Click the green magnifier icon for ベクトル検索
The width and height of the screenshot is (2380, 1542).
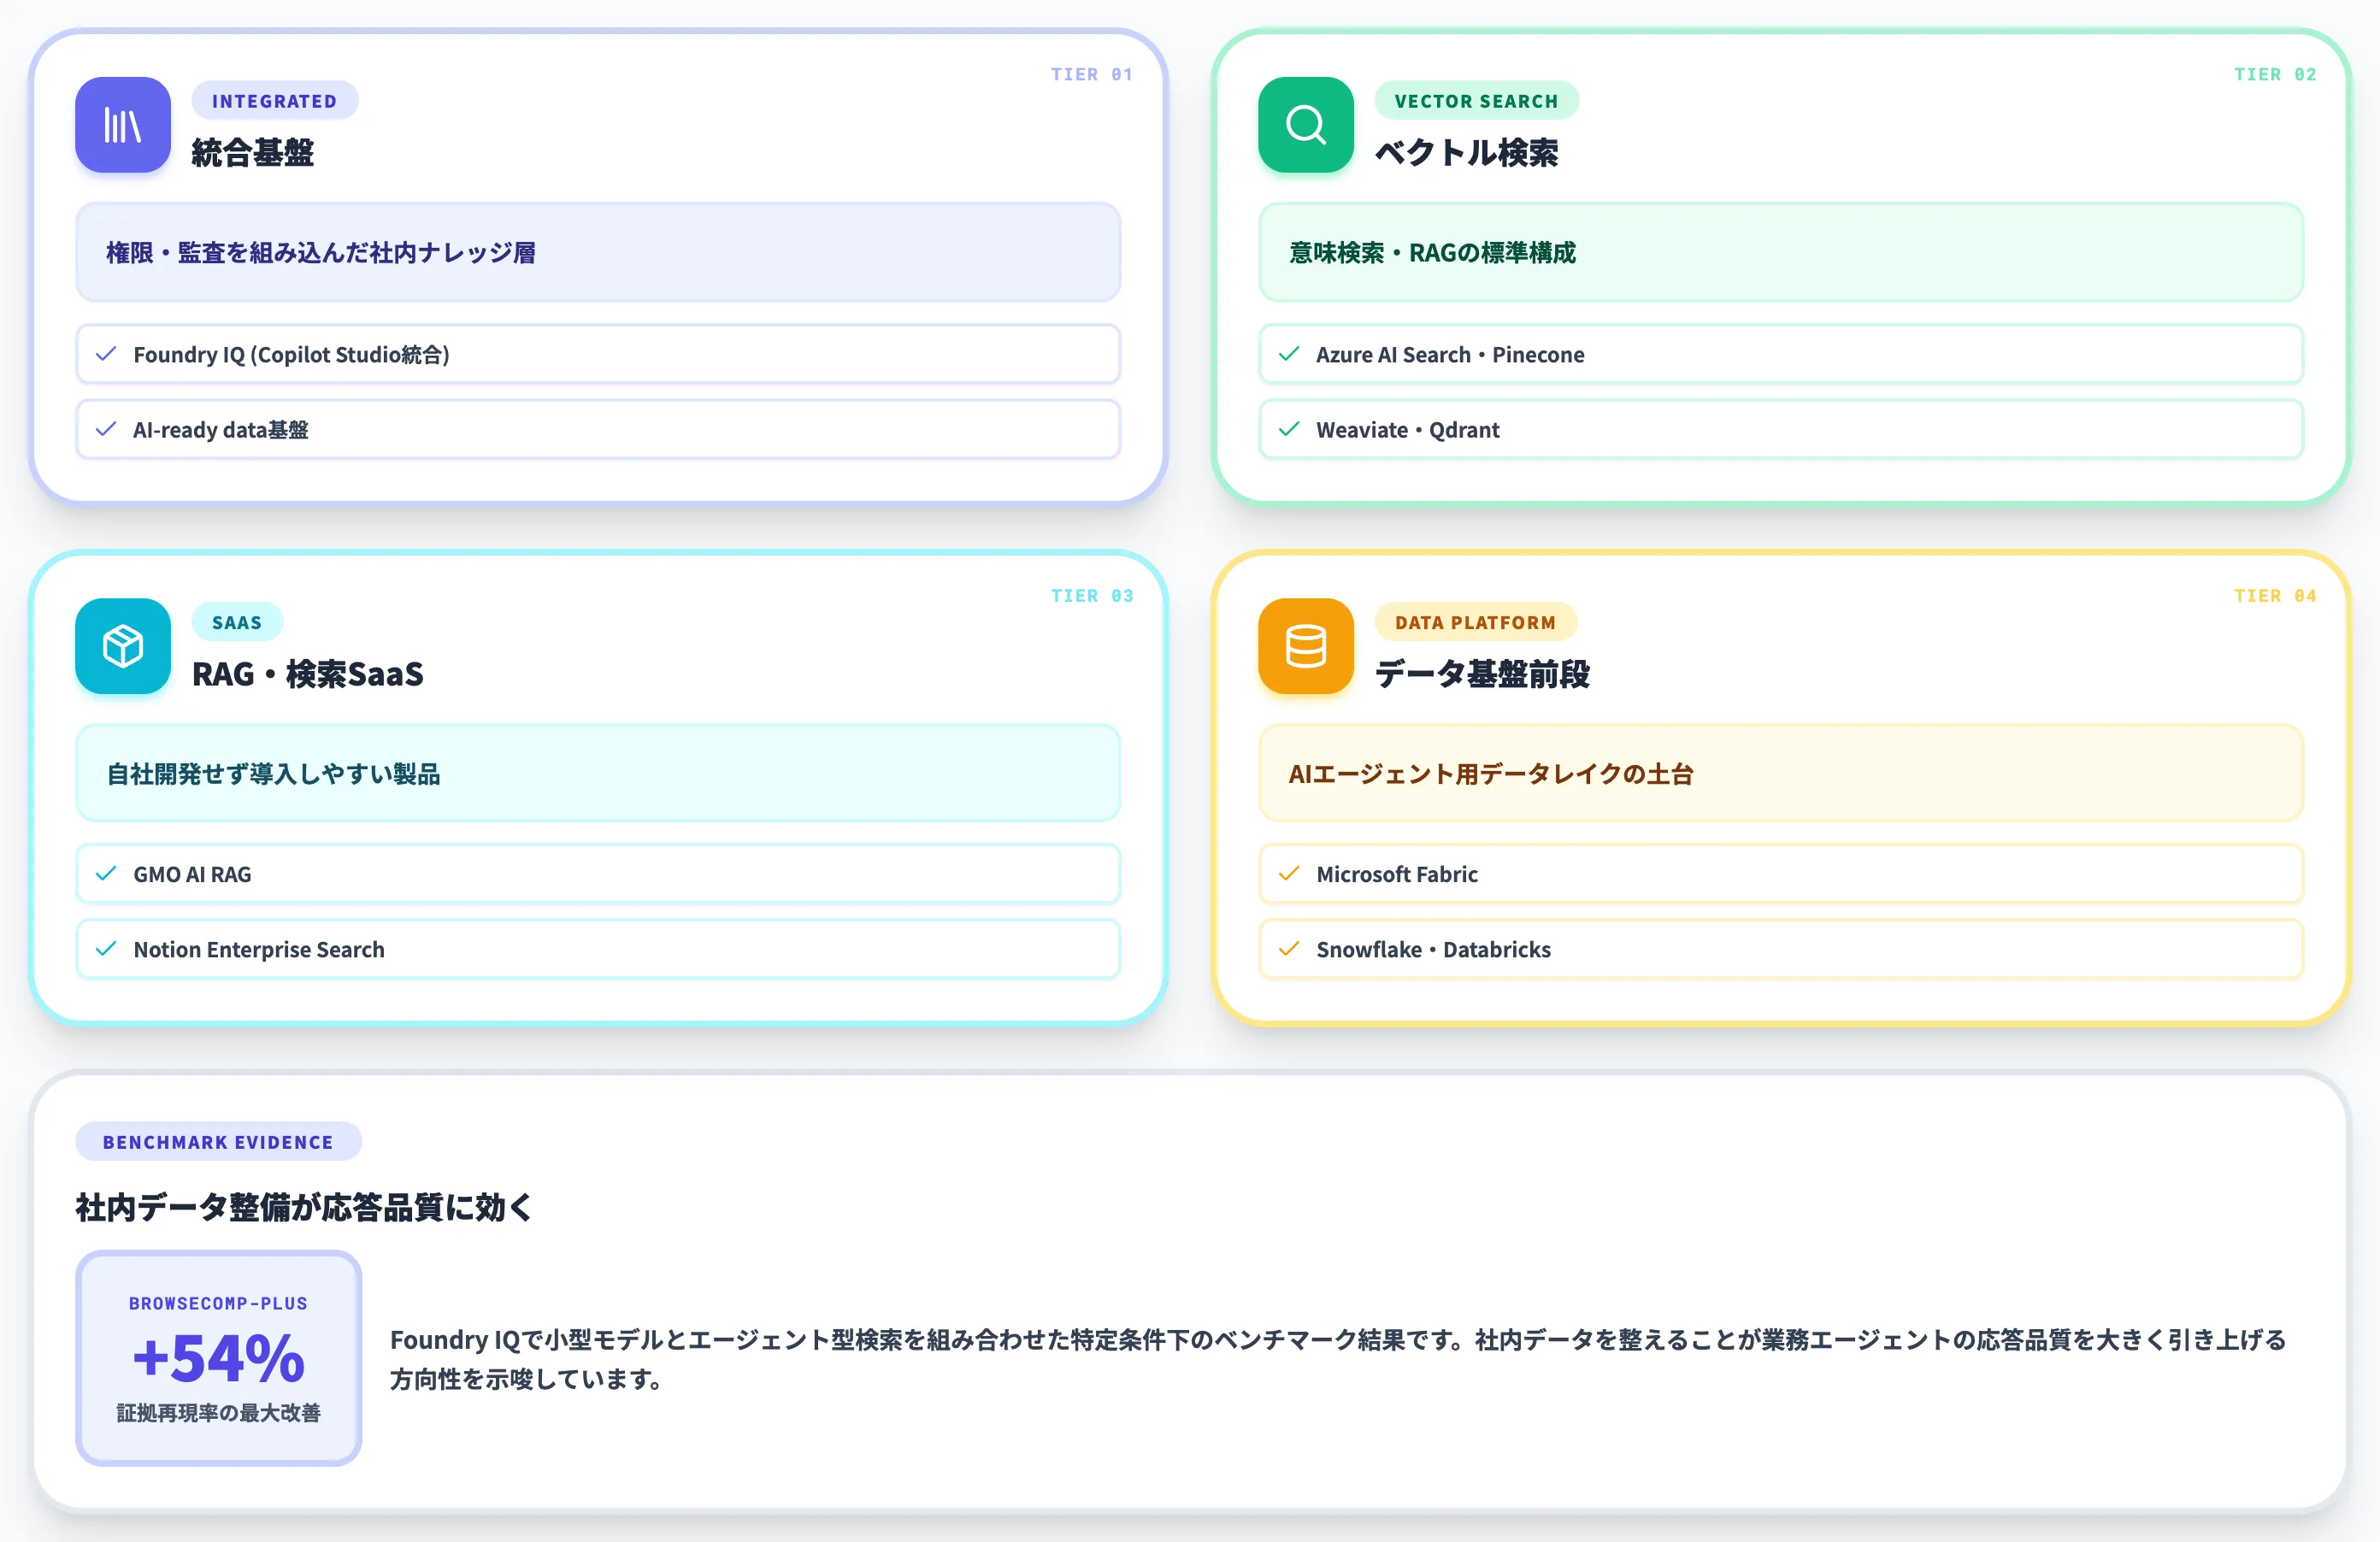tap(1305, 125)
